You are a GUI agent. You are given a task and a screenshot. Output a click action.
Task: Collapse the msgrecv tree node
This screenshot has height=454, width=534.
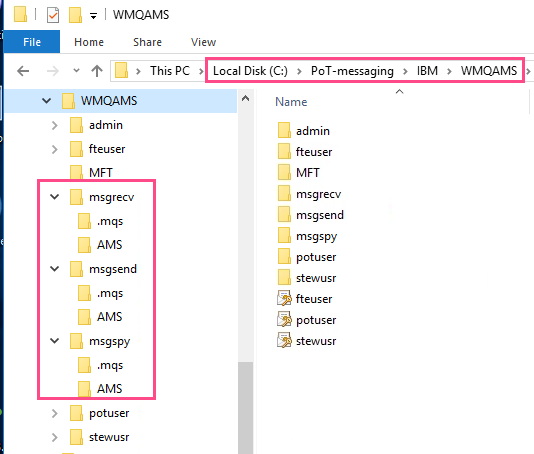pos(54,197)
